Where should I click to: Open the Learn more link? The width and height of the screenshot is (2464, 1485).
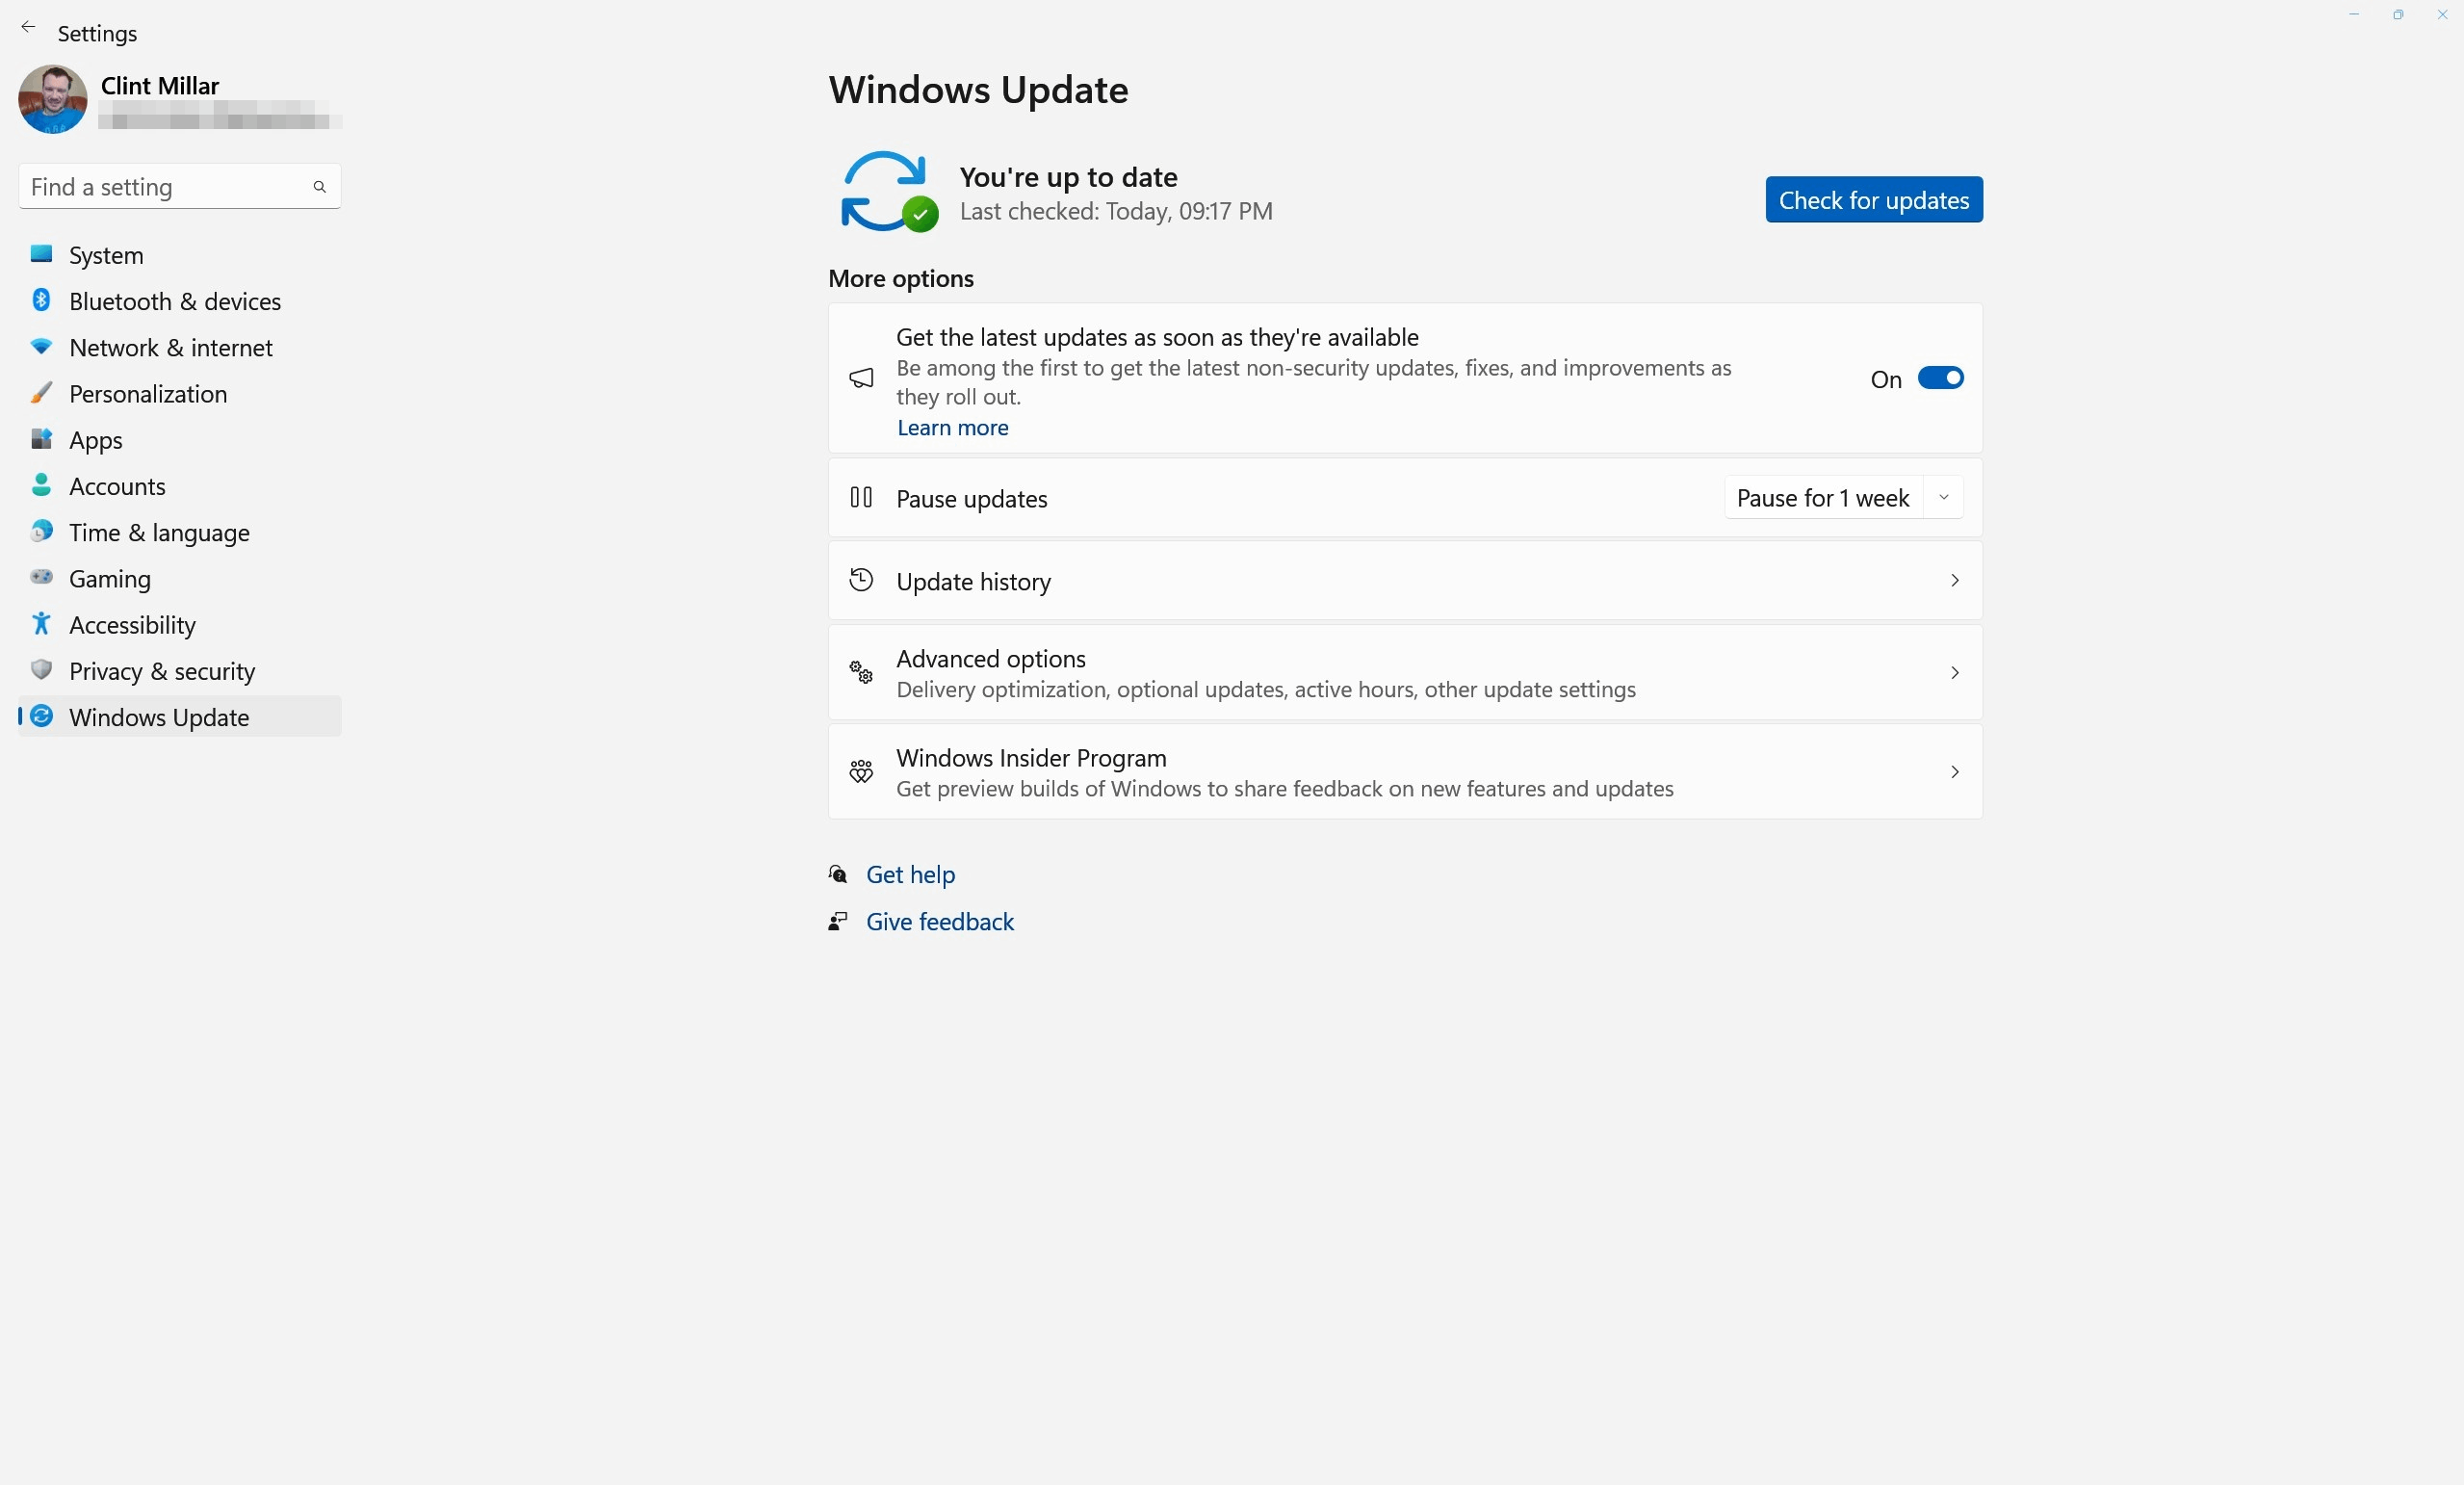click(952, 427)
